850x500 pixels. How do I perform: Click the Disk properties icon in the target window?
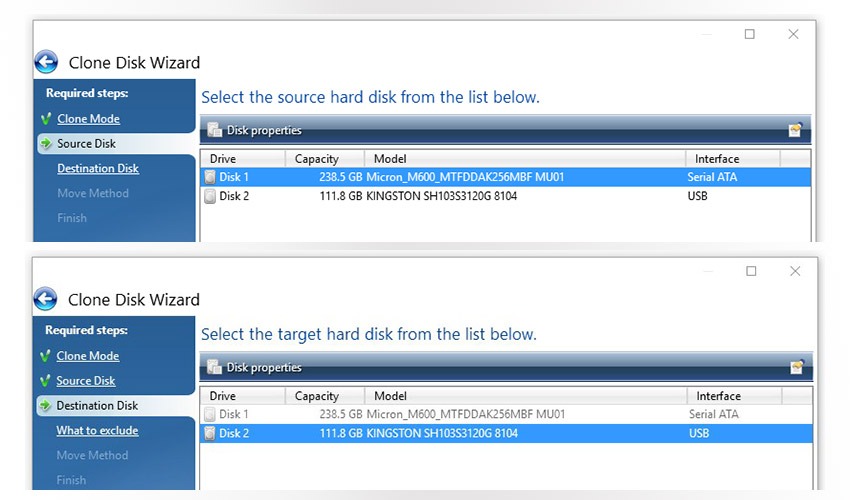pos(214,367)
